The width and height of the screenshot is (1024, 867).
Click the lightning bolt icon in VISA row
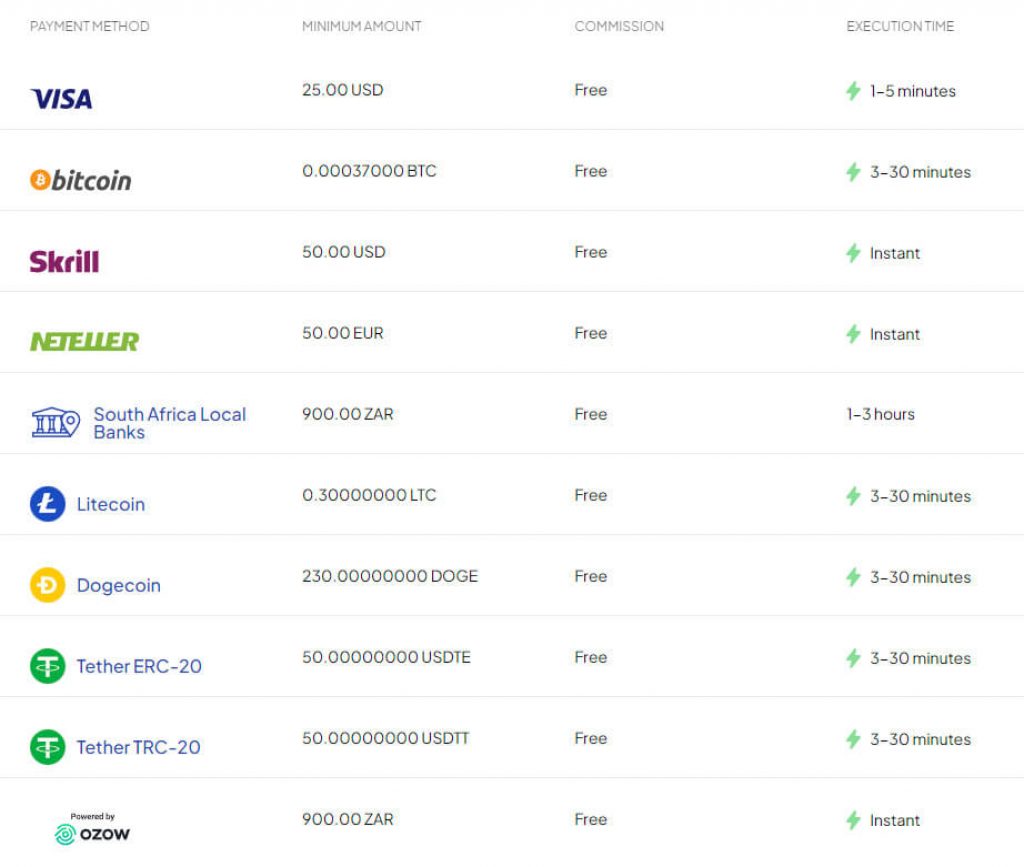point(853,91)
